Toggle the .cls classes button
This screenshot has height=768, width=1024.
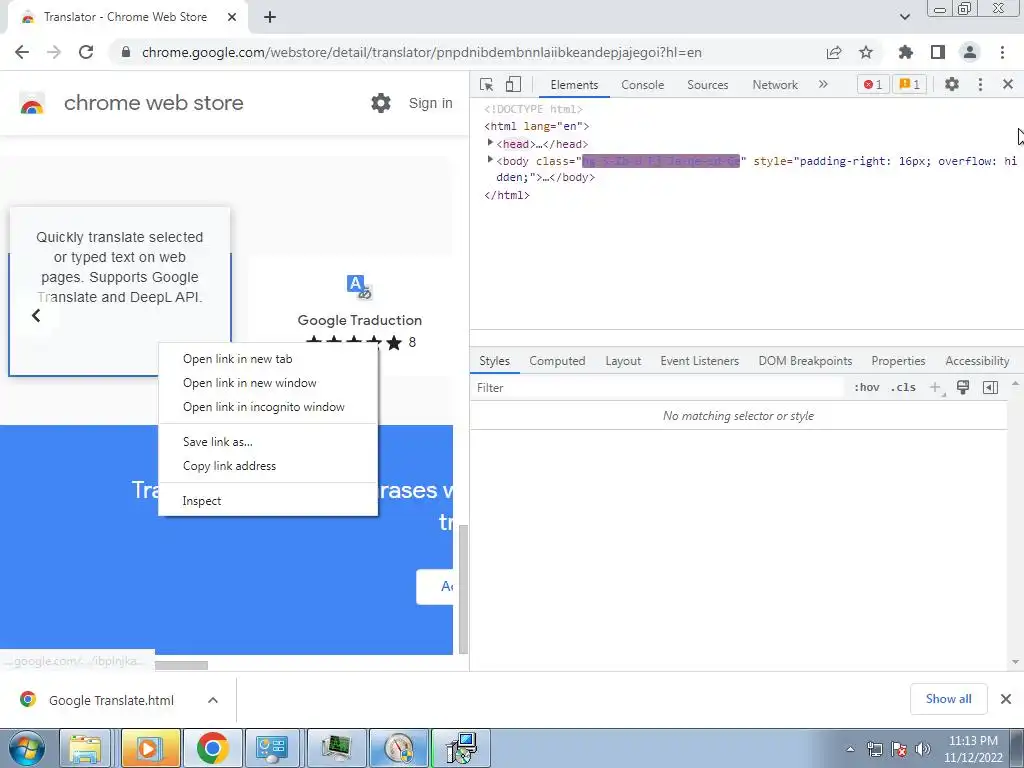tap(903, 387)
